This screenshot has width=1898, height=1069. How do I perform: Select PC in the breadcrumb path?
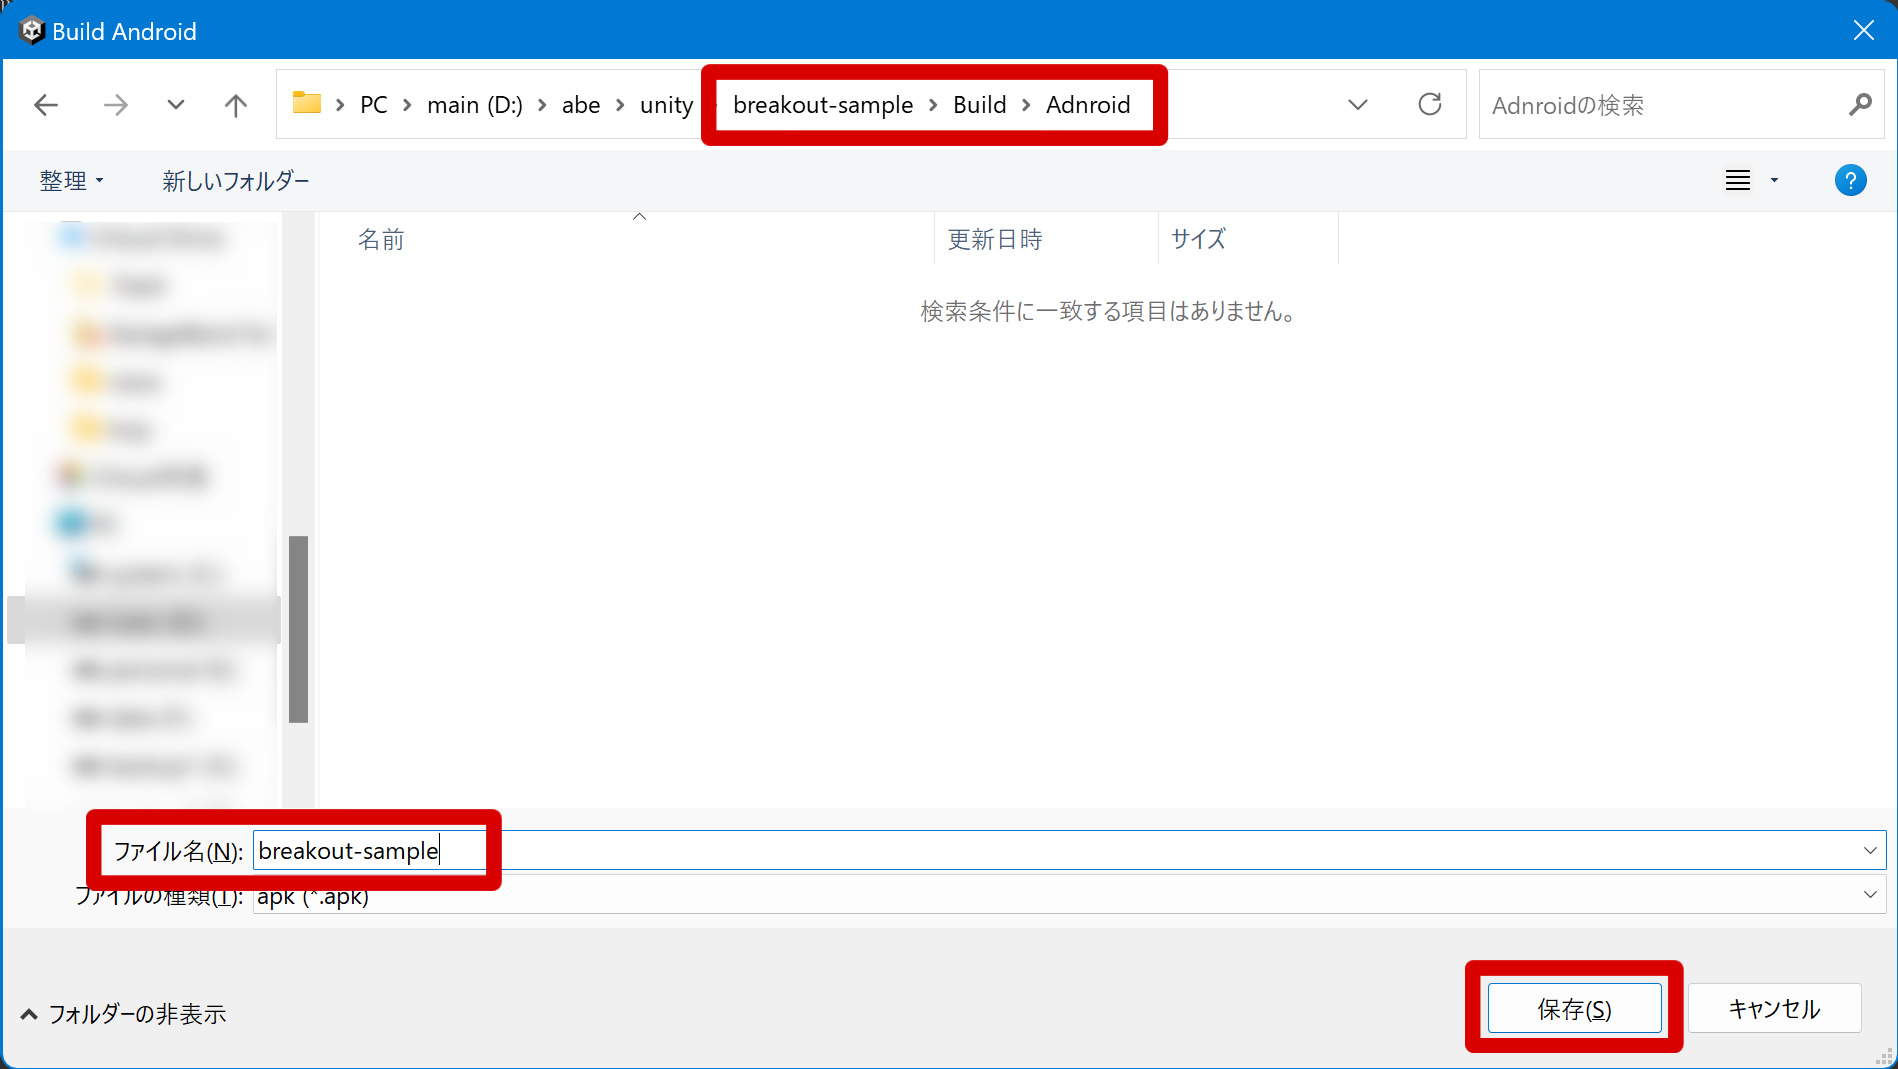pyautogui.click(x=374, y=105)
